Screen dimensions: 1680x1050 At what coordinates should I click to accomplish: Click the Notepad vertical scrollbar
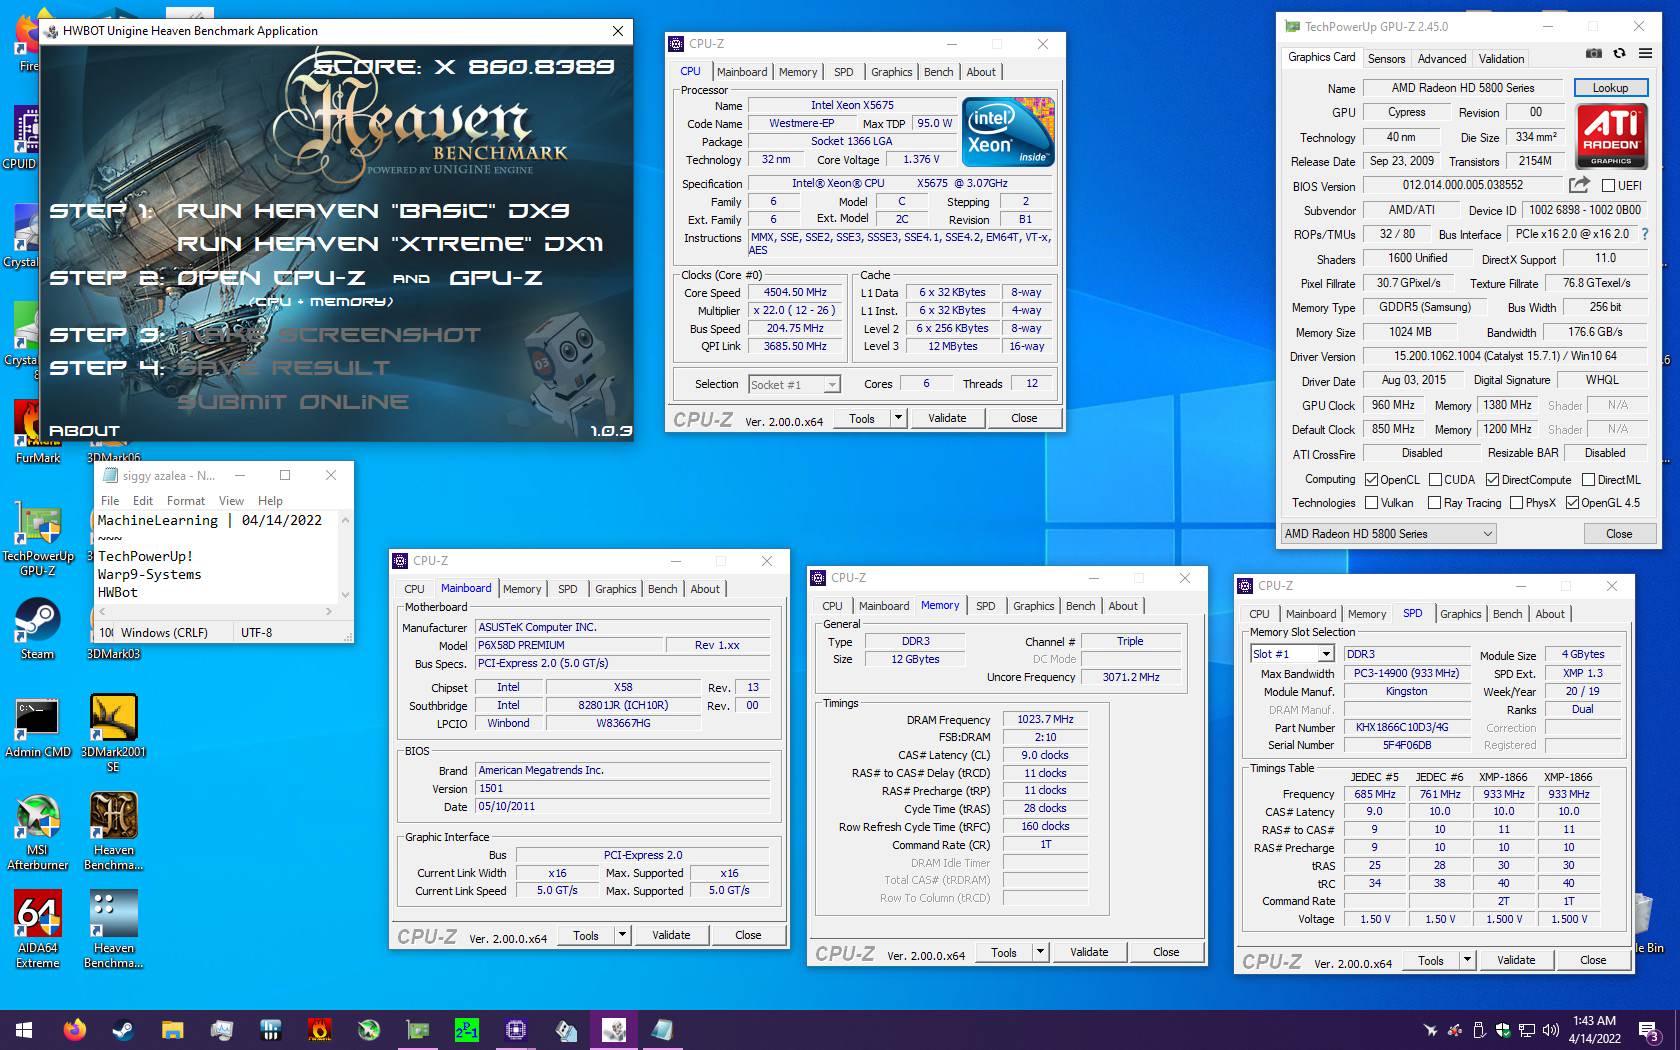[x=345, y=556]
